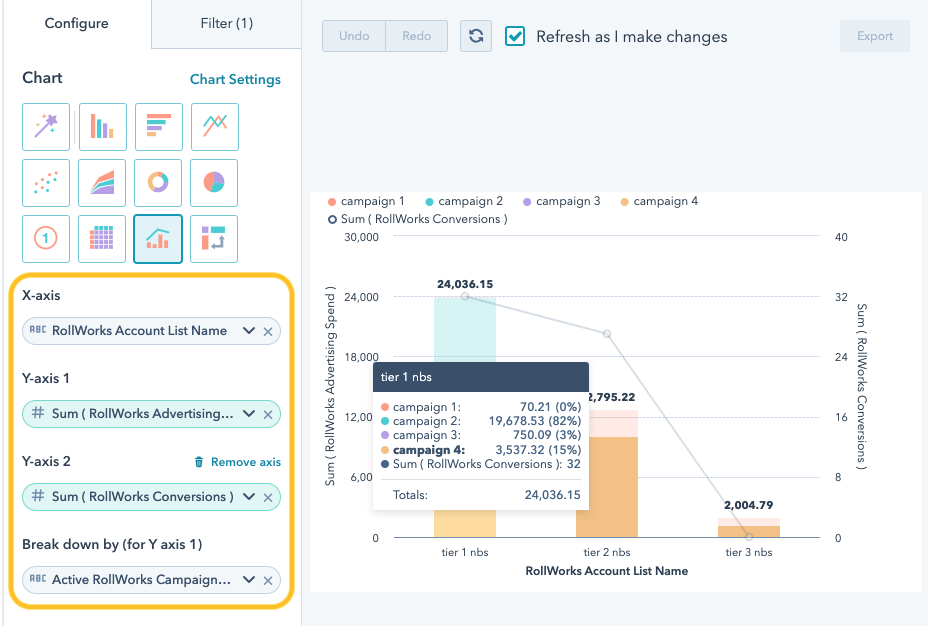Remove Sum RollWorks Advertising field from Y-axis 1

pos(268,414)
